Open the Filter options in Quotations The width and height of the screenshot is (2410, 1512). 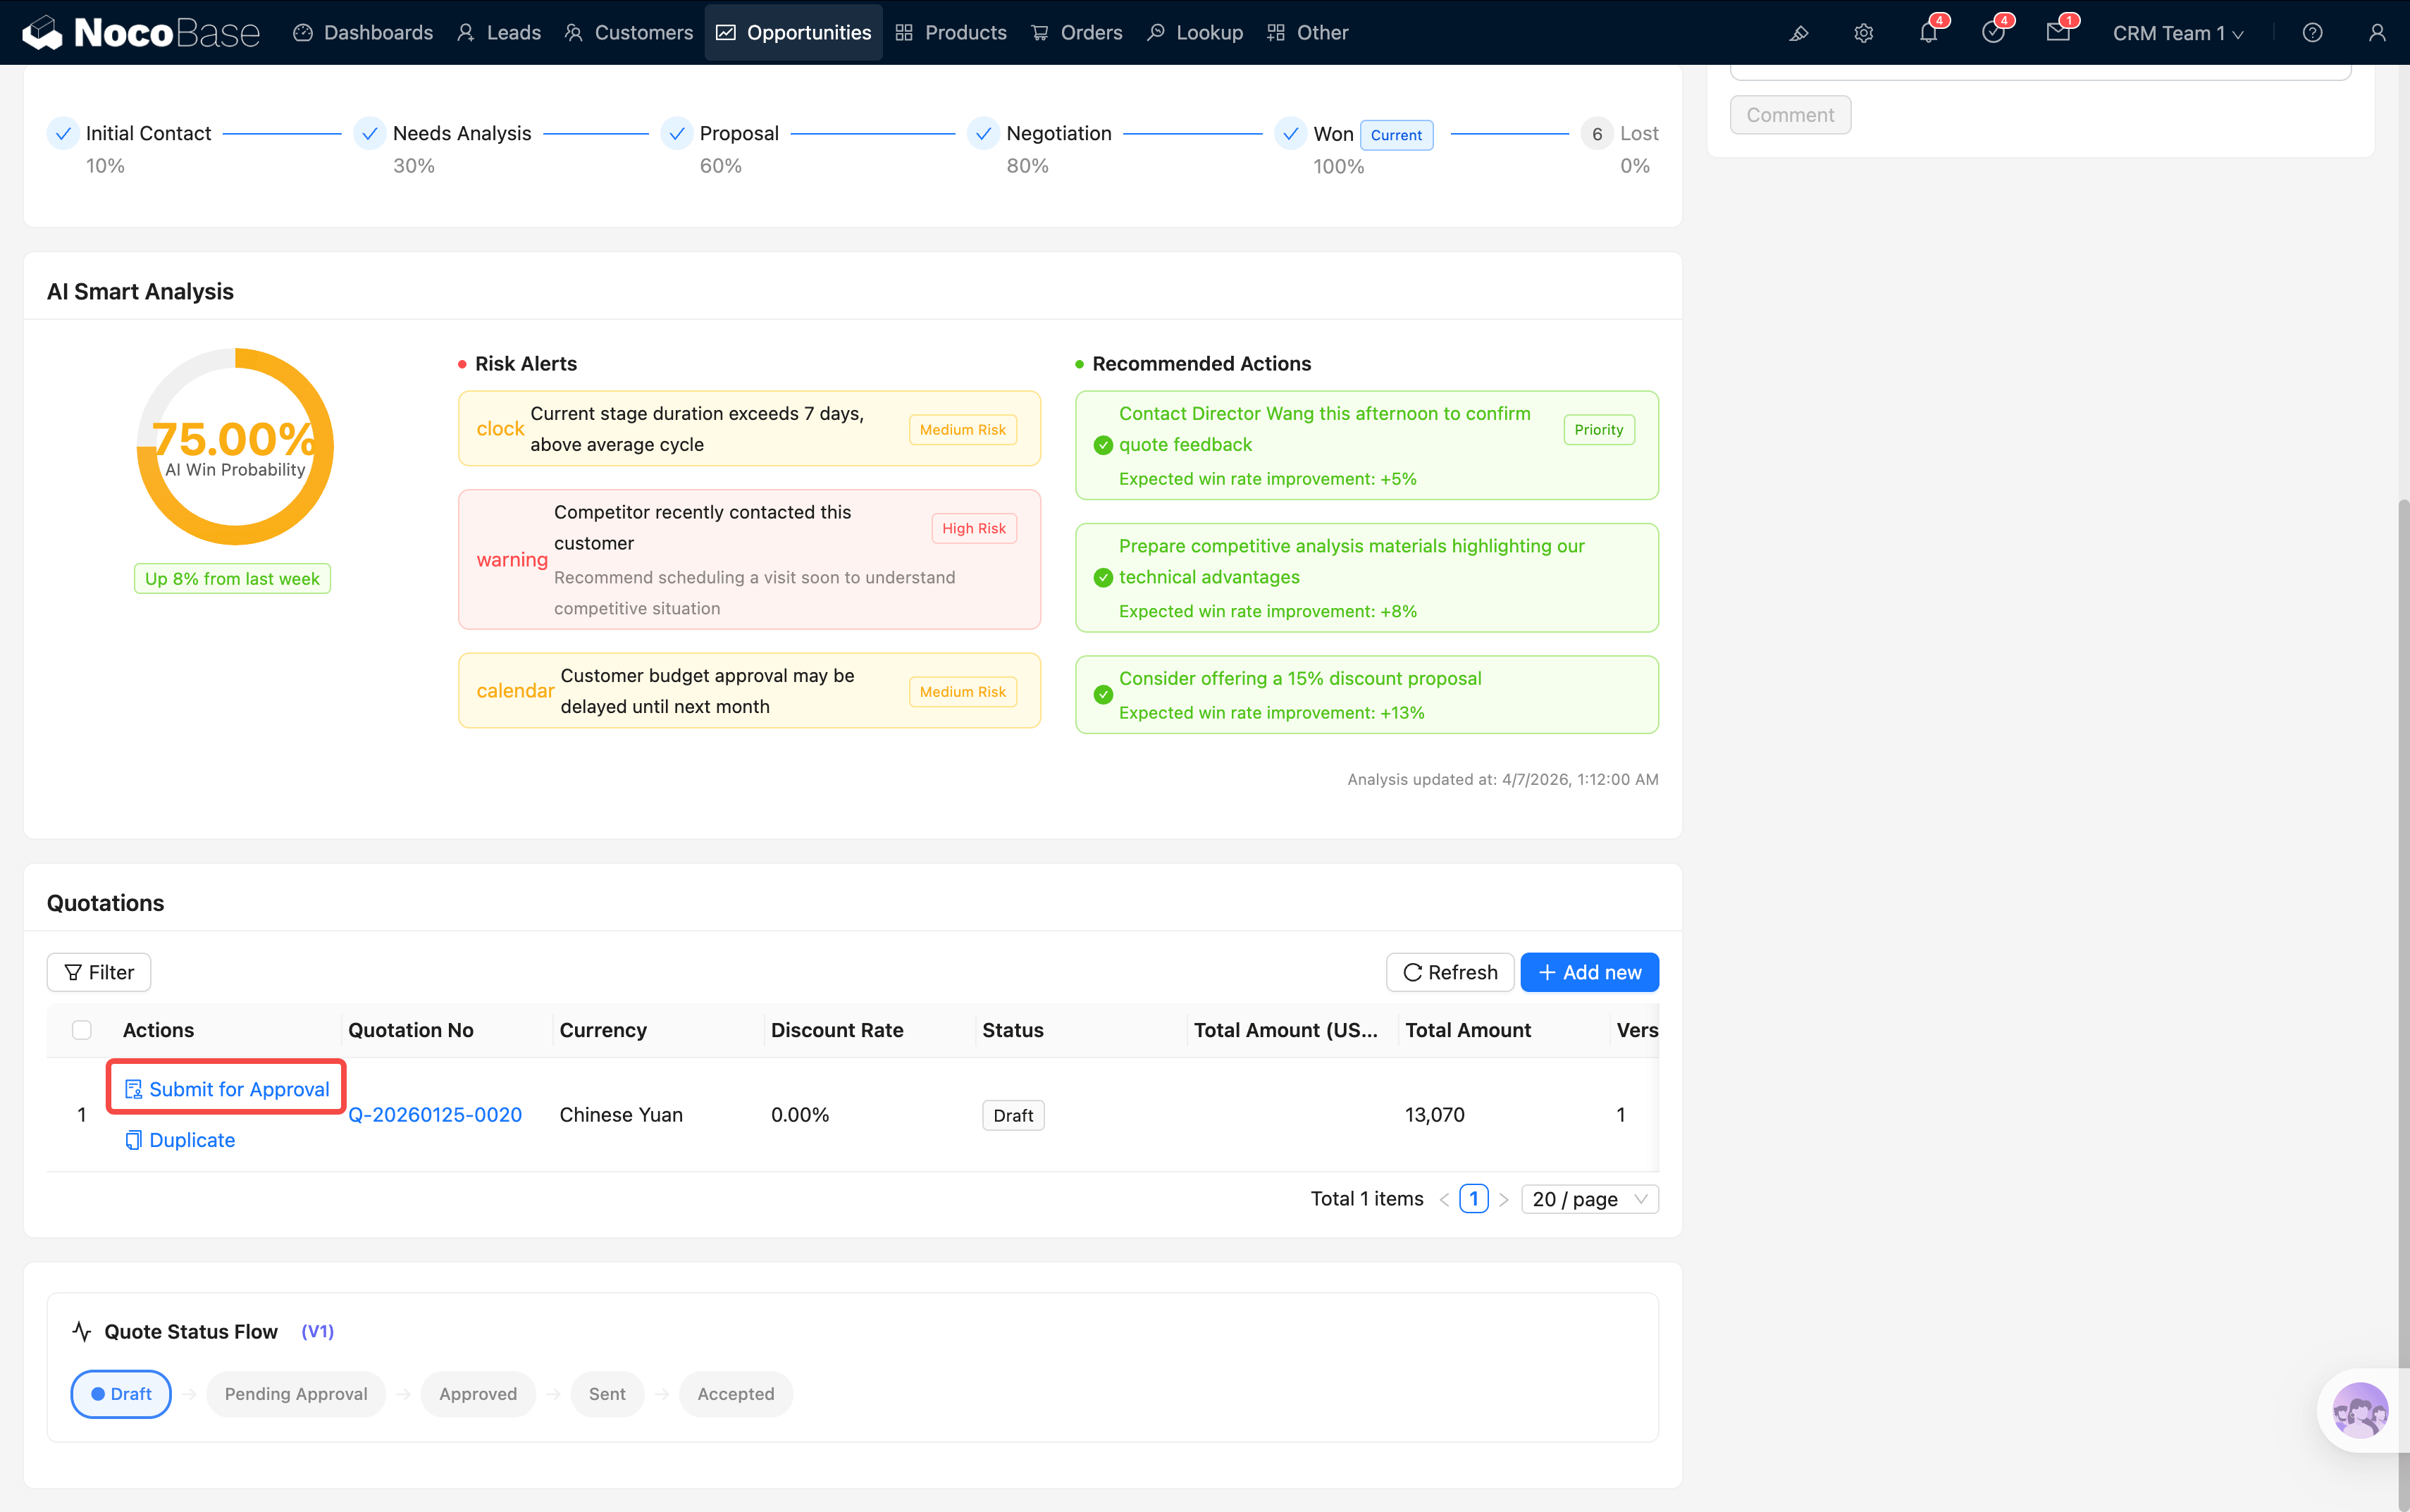[x=99, y=972]
